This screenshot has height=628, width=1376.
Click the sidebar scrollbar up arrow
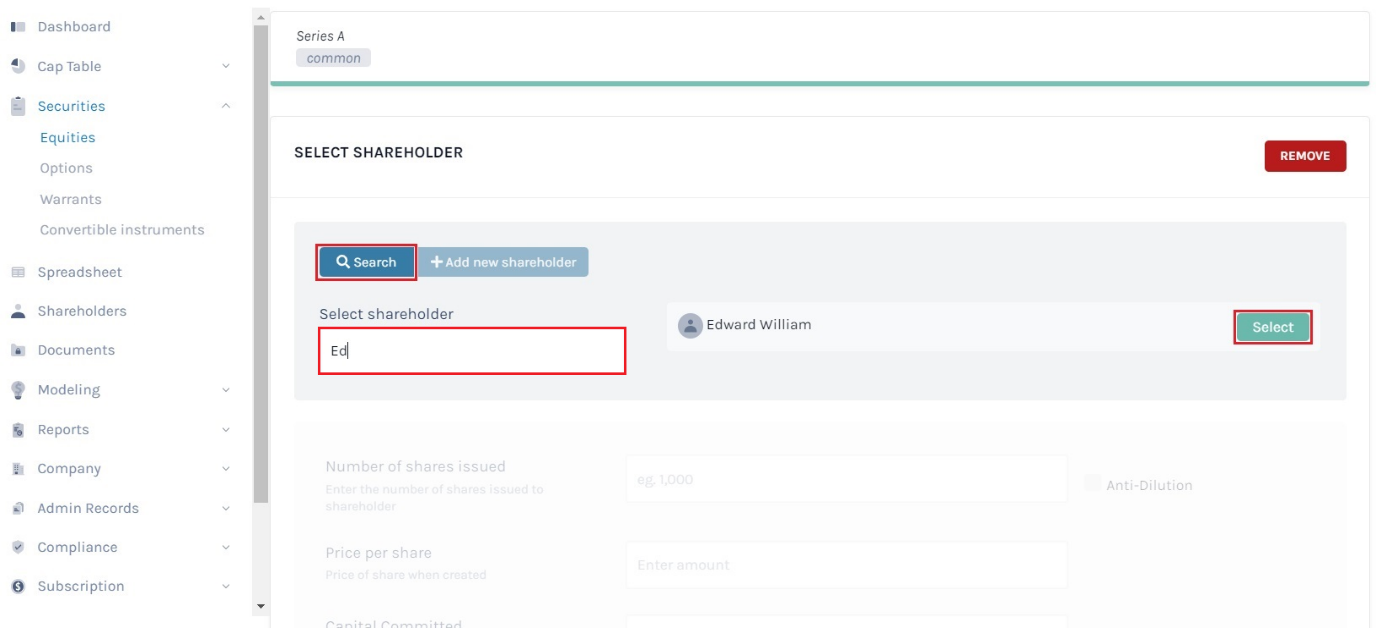click(262, 18)
